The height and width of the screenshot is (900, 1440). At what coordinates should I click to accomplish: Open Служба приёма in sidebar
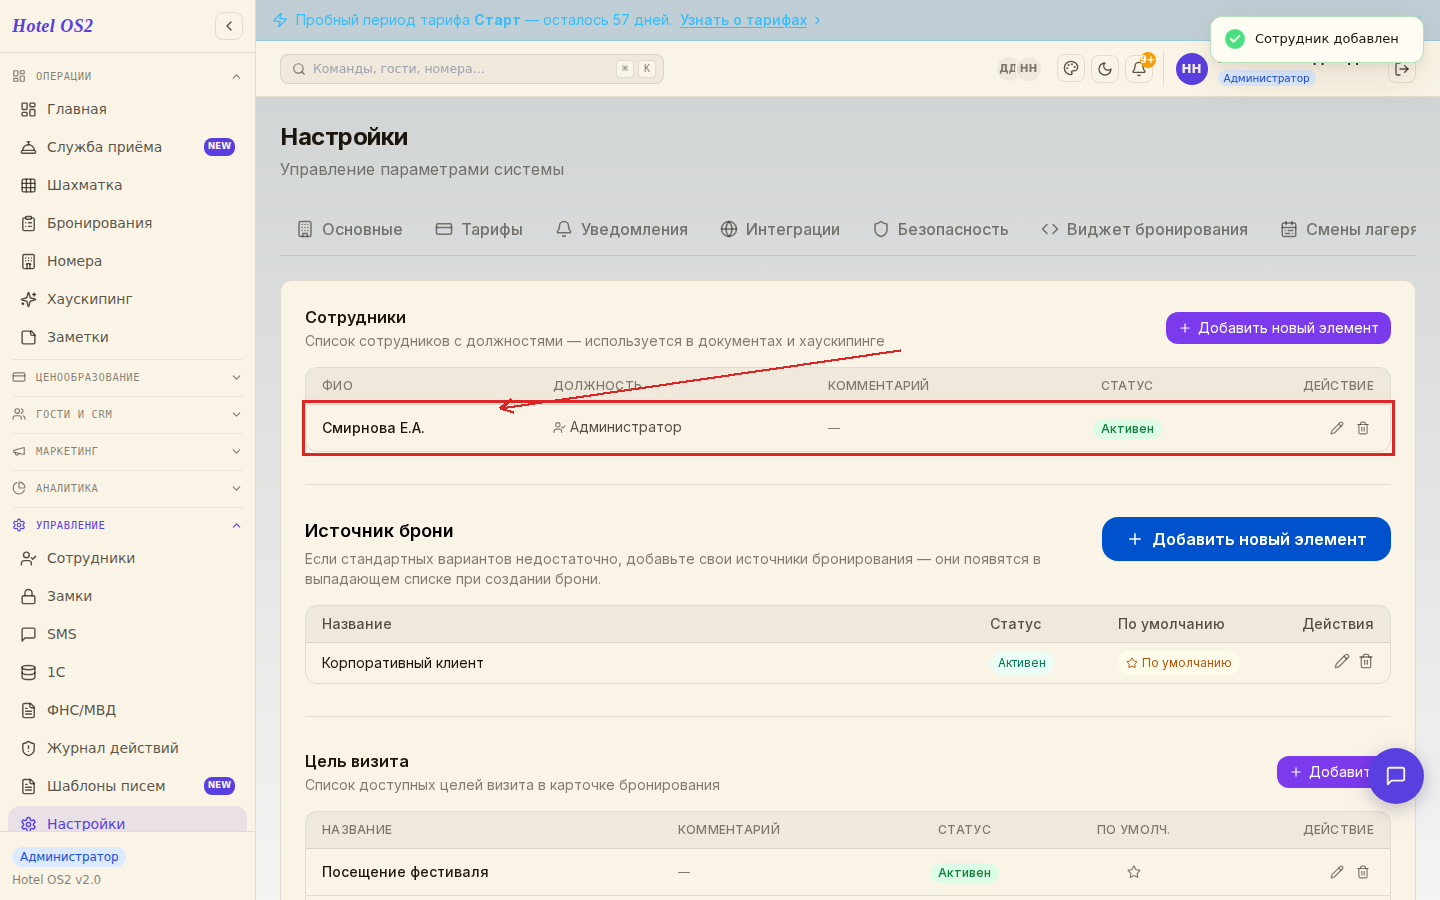[x=127, y=147]
